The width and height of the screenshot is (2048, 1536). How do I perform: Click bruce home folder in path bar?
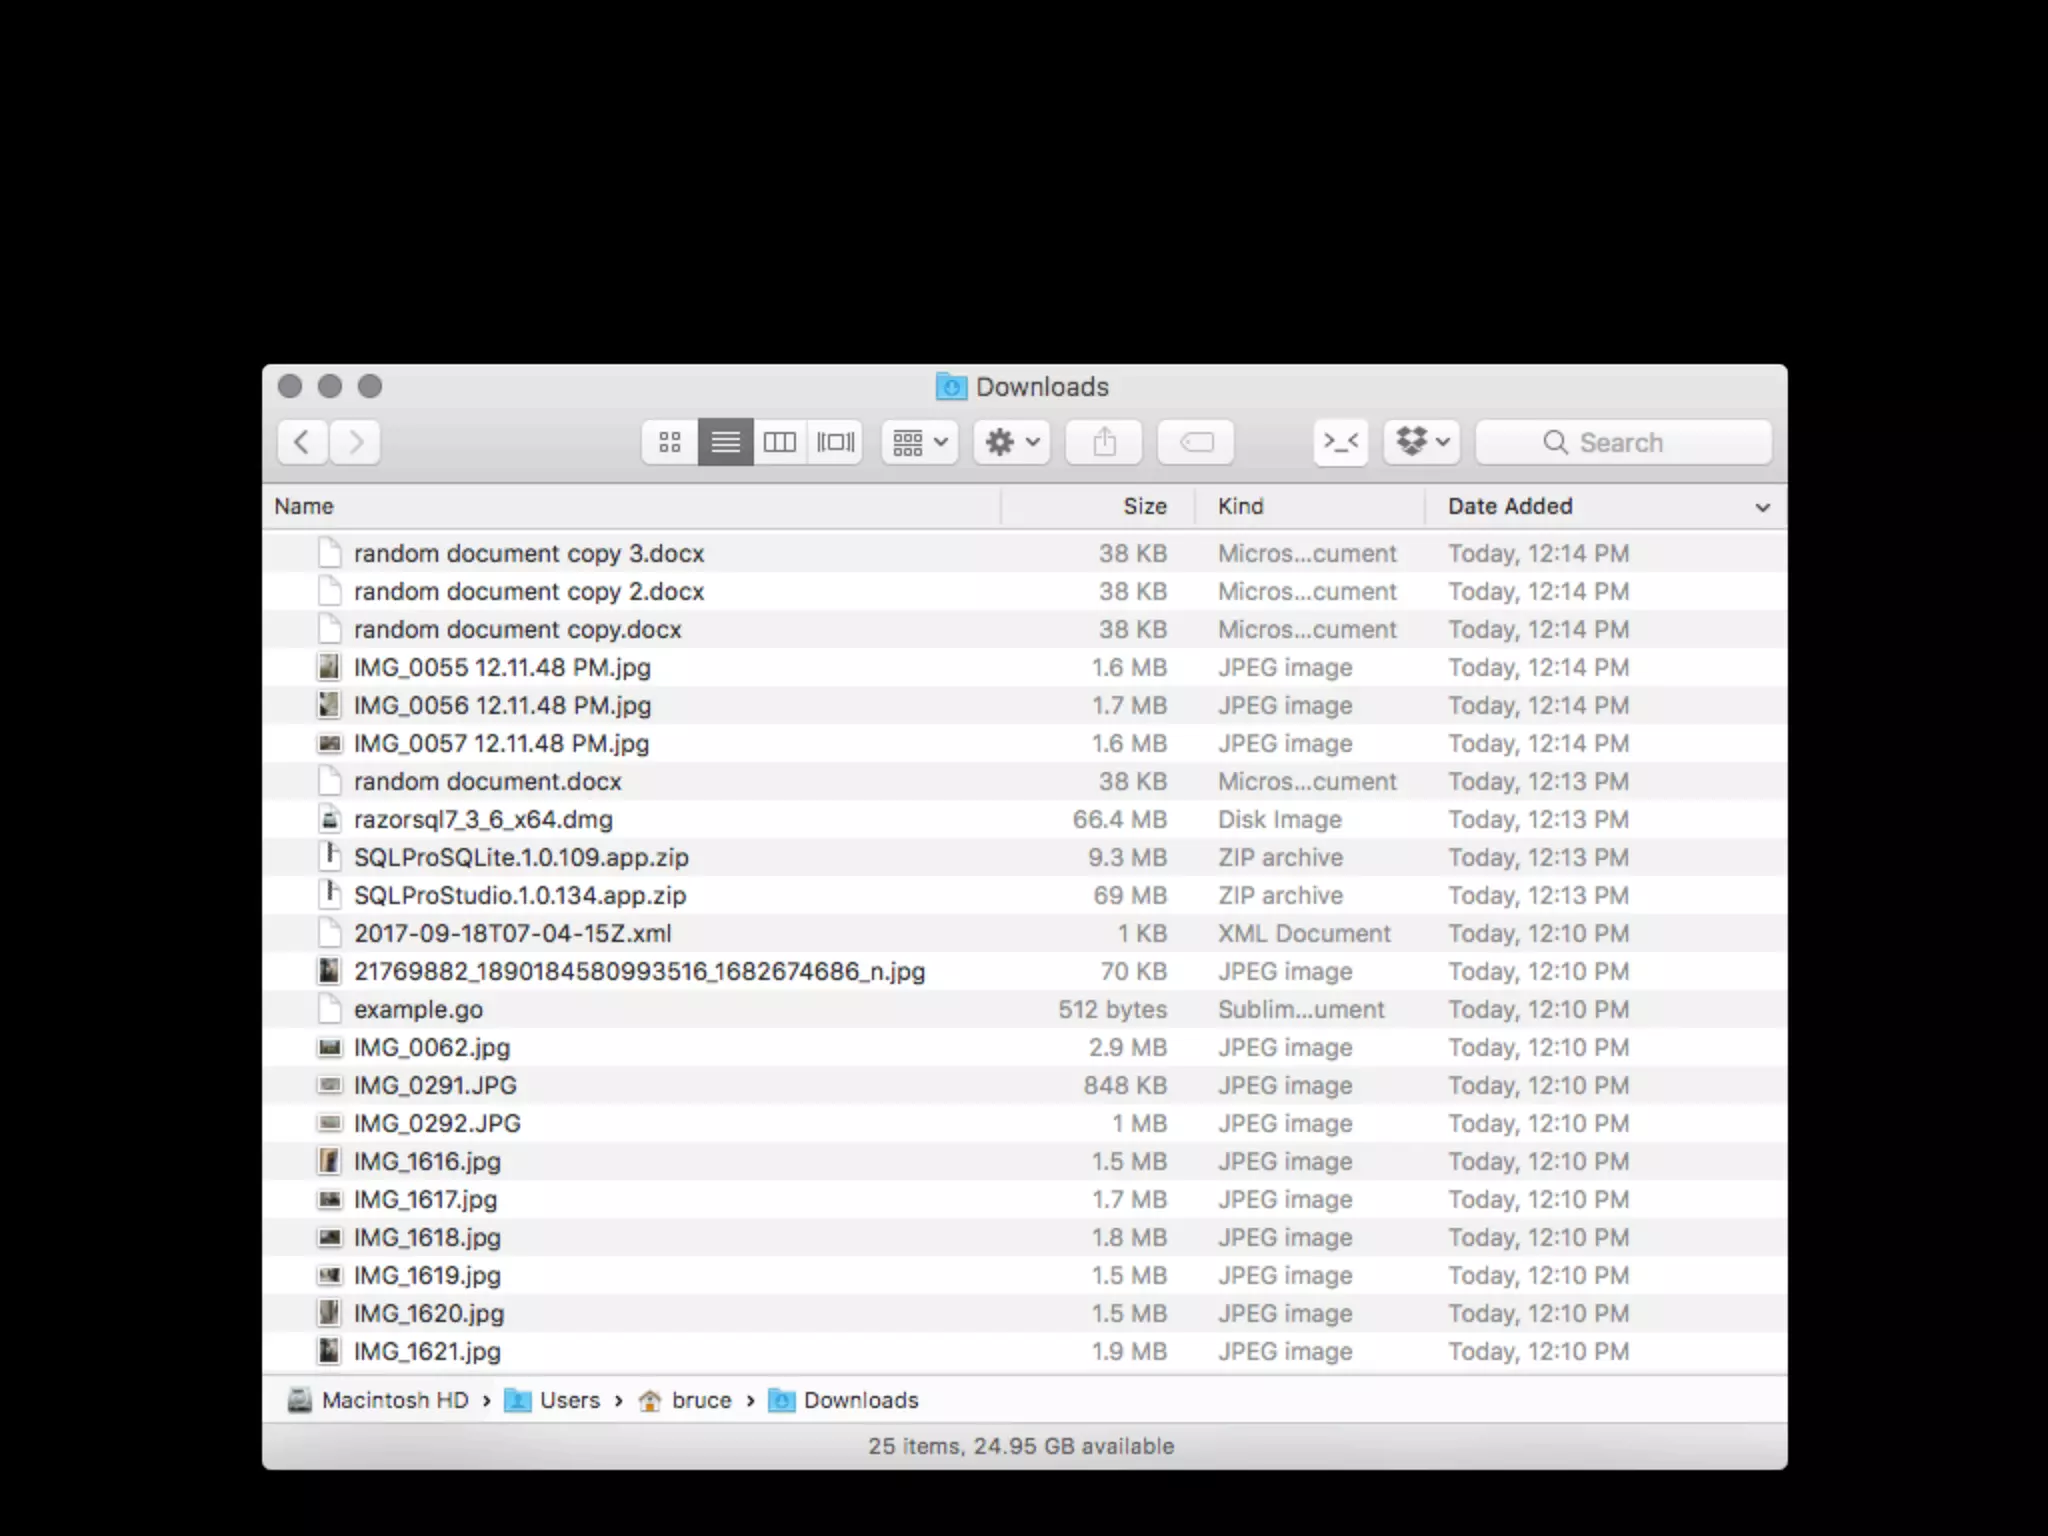[700, 1400]
